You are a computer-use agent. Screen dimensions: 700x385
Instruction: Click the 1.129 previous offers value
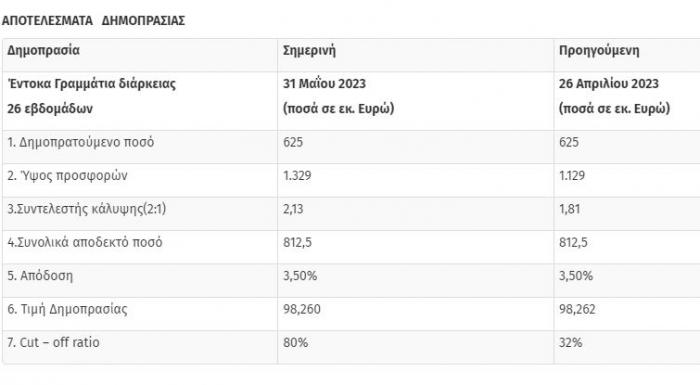(x=572, y=176)
